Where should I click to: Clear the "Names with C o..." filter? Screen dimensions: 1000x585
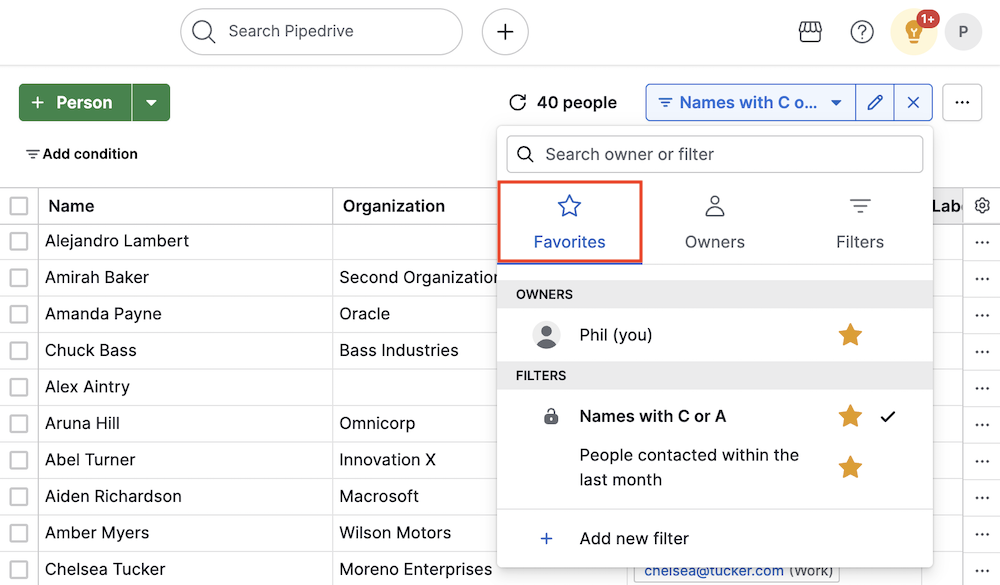(913, 101)
